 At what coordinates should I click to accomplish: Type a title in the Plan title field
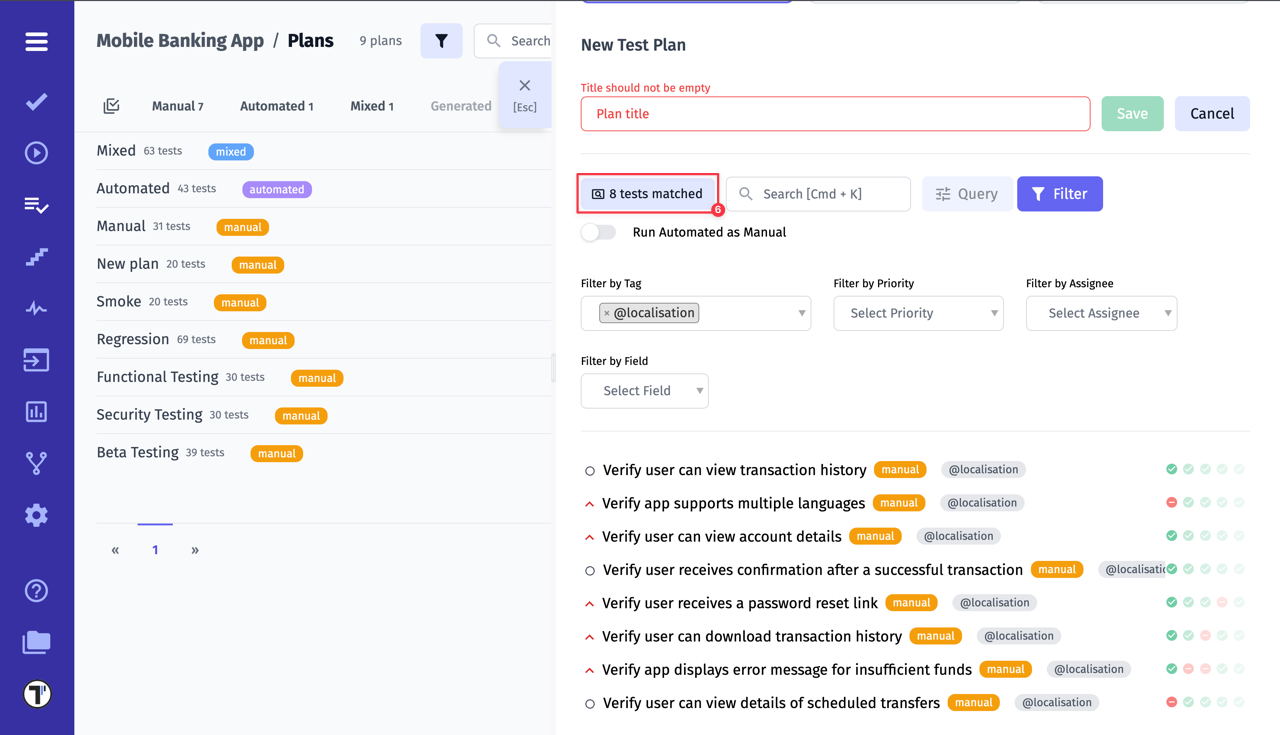835,113
